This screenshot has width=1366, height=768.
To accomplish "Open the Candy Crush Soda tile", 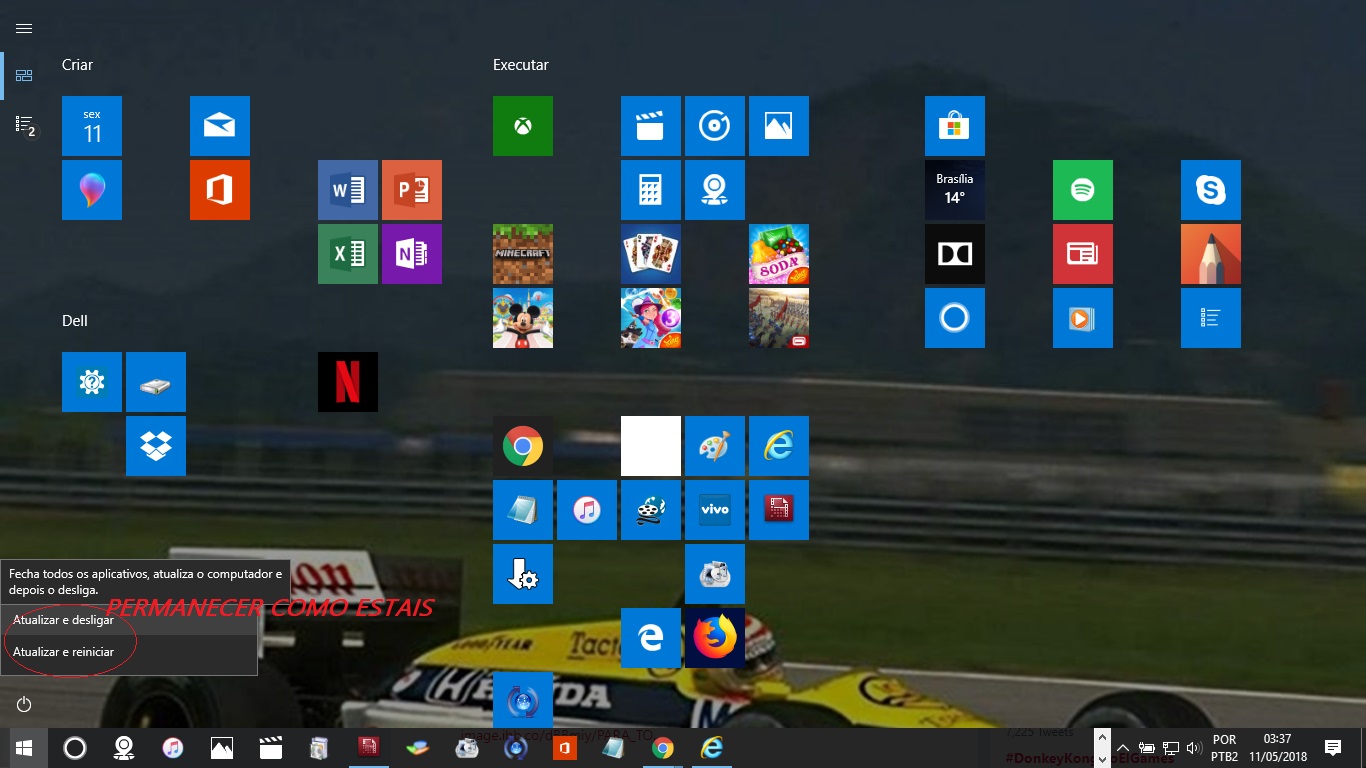I will click(x=779, y=254).
